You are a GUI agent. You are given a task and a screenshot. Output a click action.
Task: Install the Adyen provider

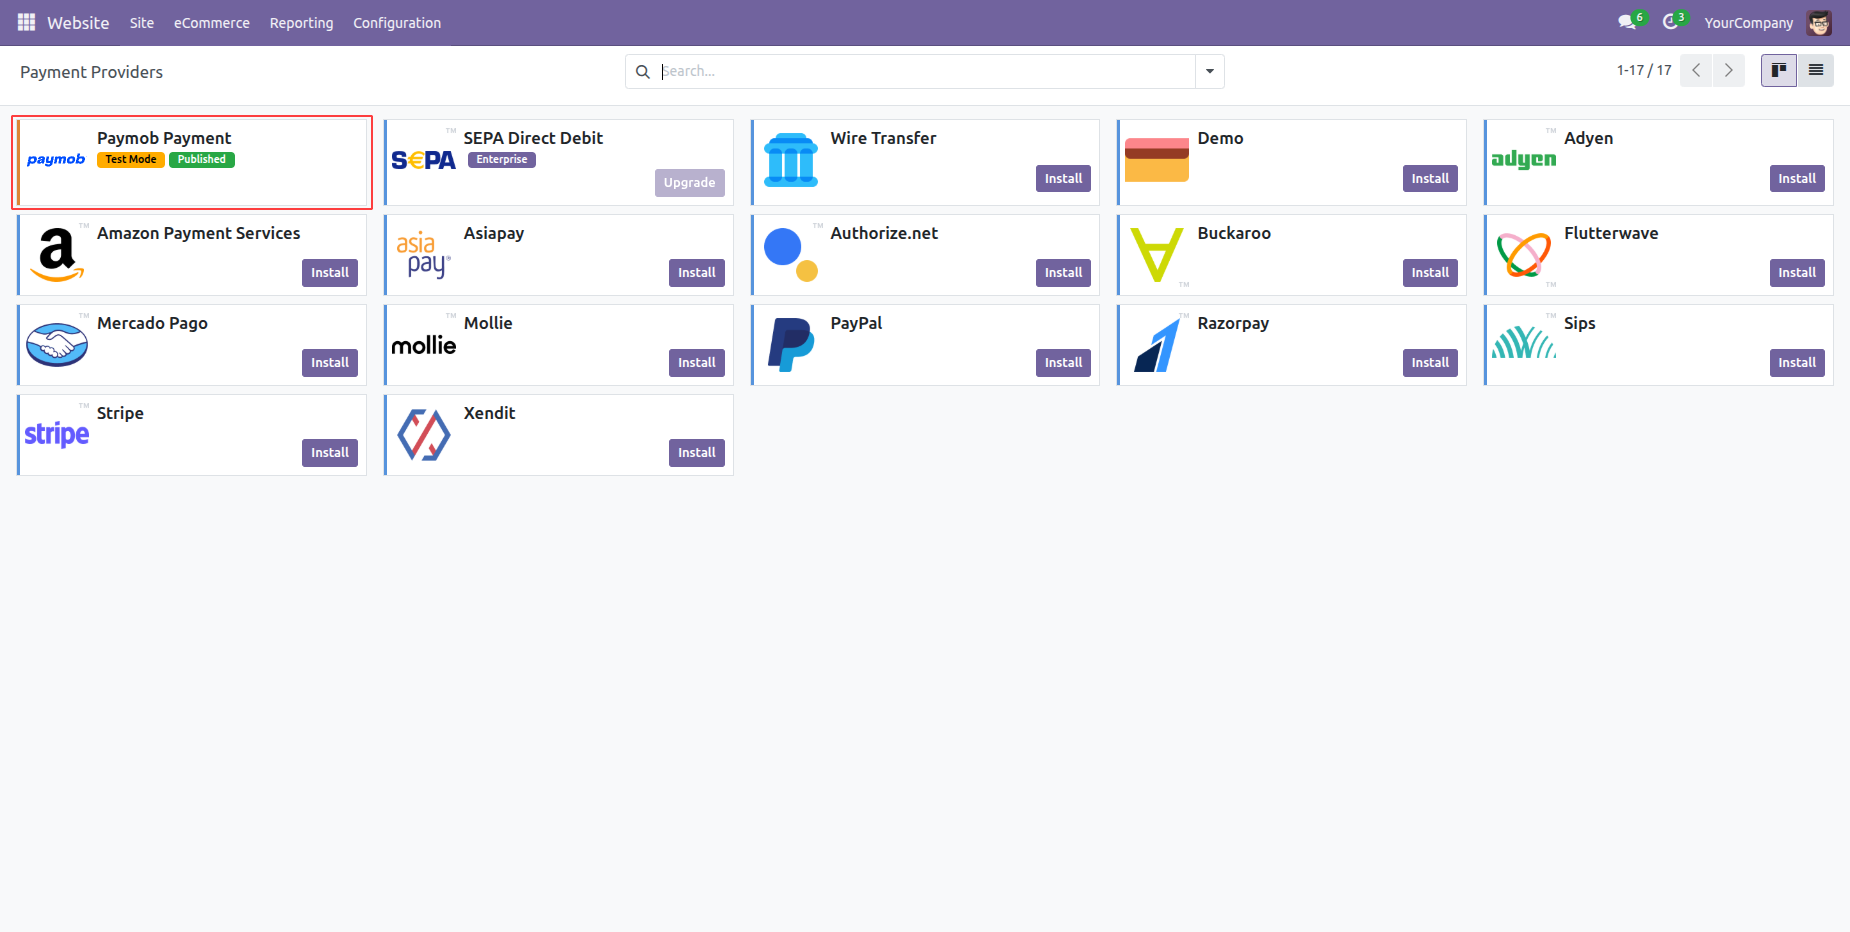pos(1797,179)
